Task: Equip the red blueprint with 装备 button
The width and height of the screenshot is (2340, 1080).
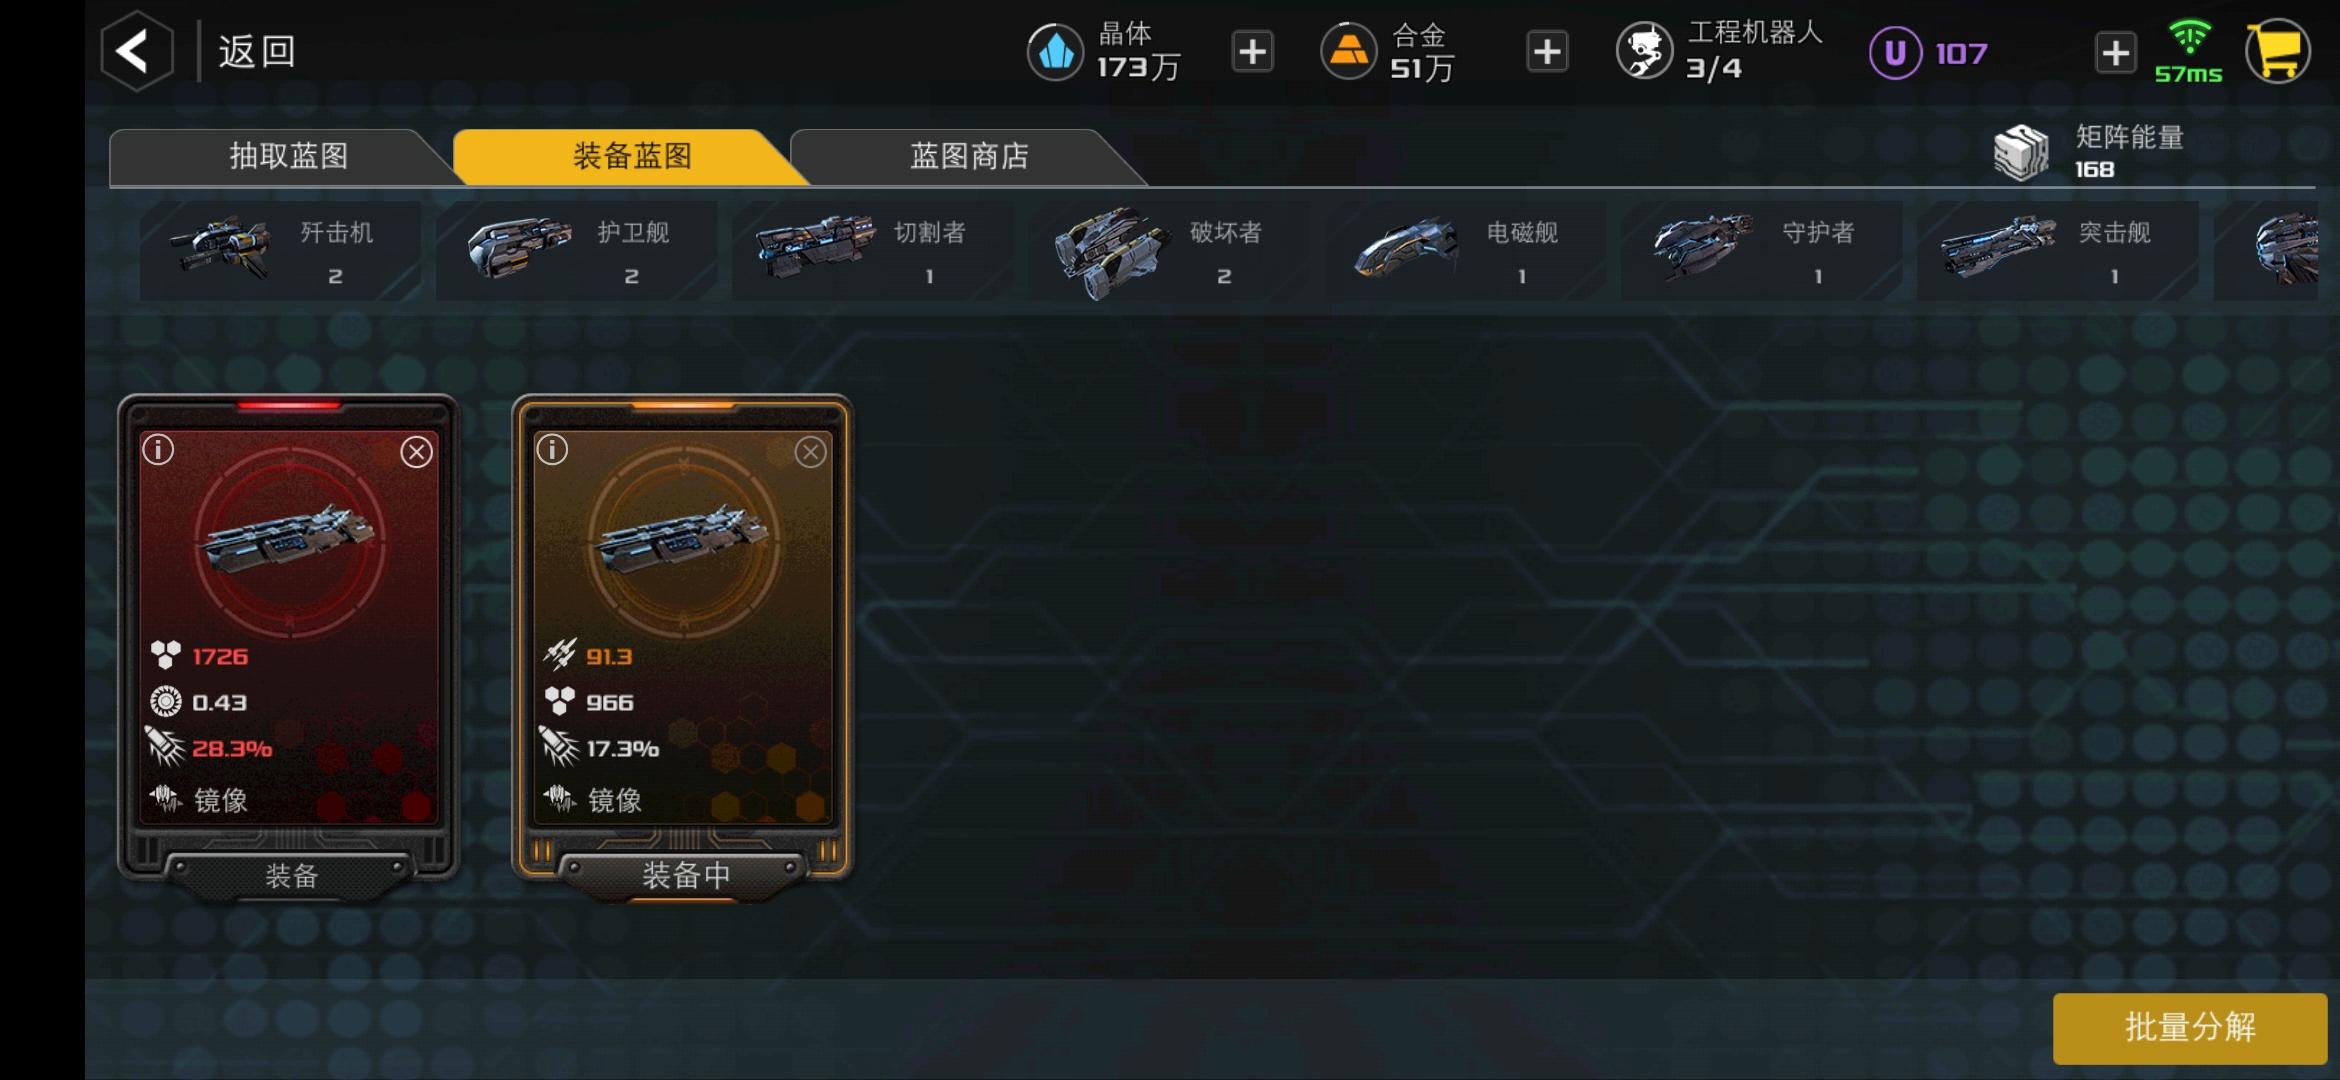Action: 291,876
